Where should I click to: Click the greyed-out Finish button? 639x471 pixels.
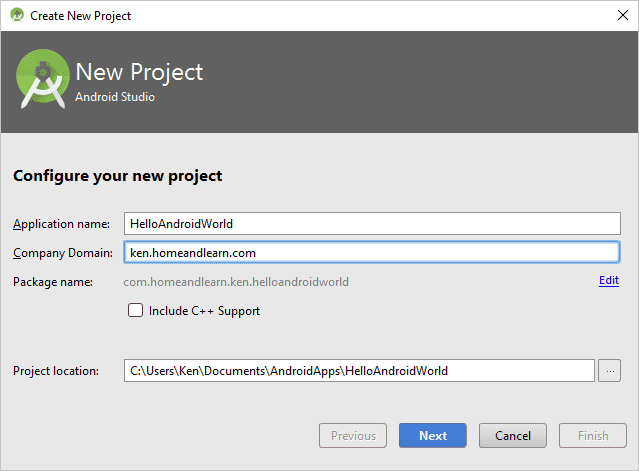point(592,436)
